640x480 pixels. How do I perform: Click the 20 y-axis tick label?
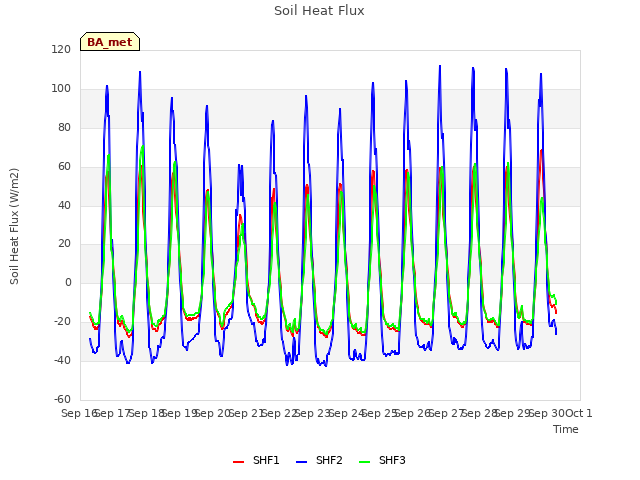click(64, 244)
